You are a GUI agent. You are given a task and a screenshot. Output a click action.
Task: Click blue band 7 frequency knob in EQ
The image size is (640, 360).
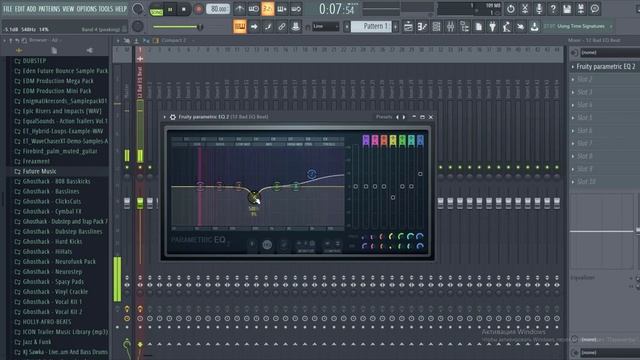pos(420,236)
